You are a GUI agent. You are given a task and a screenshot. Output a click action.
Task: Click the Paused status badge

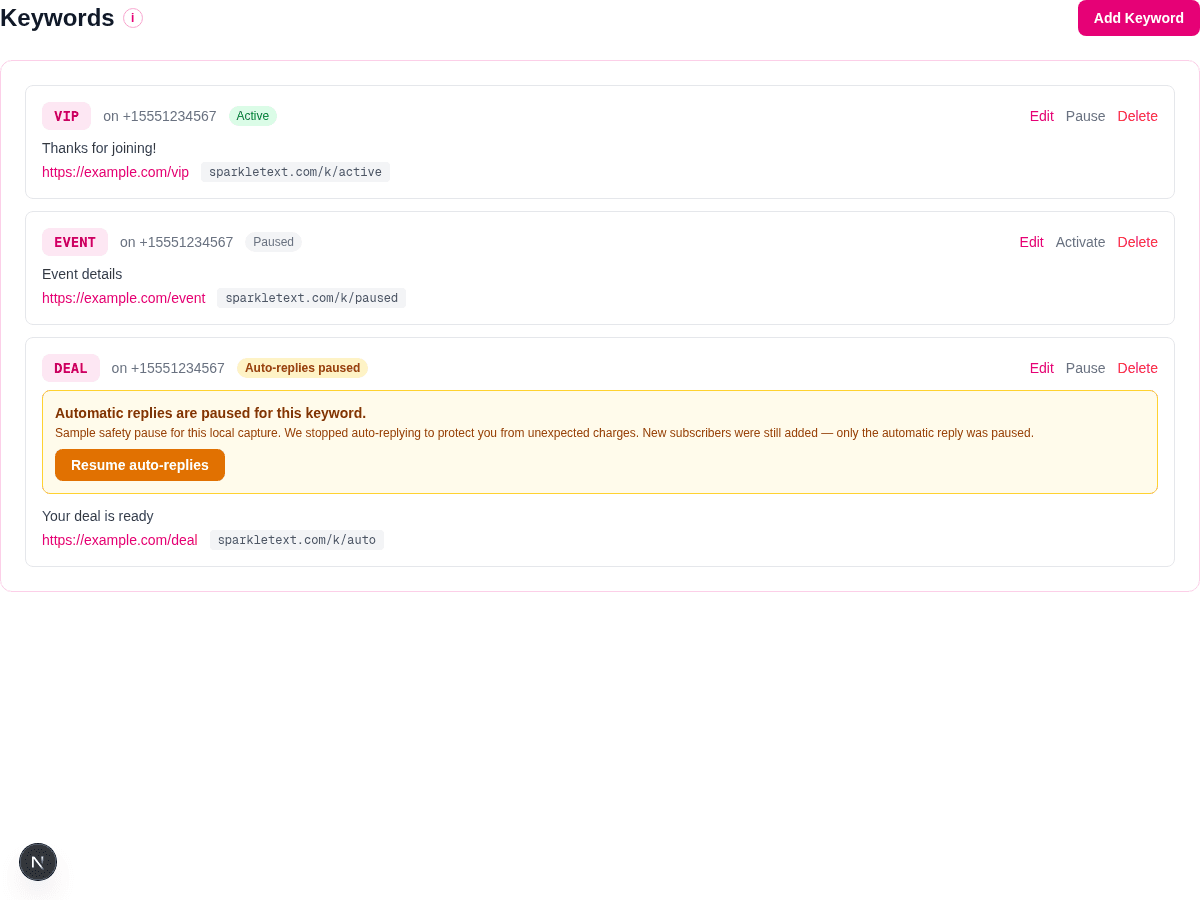(273, 242)
